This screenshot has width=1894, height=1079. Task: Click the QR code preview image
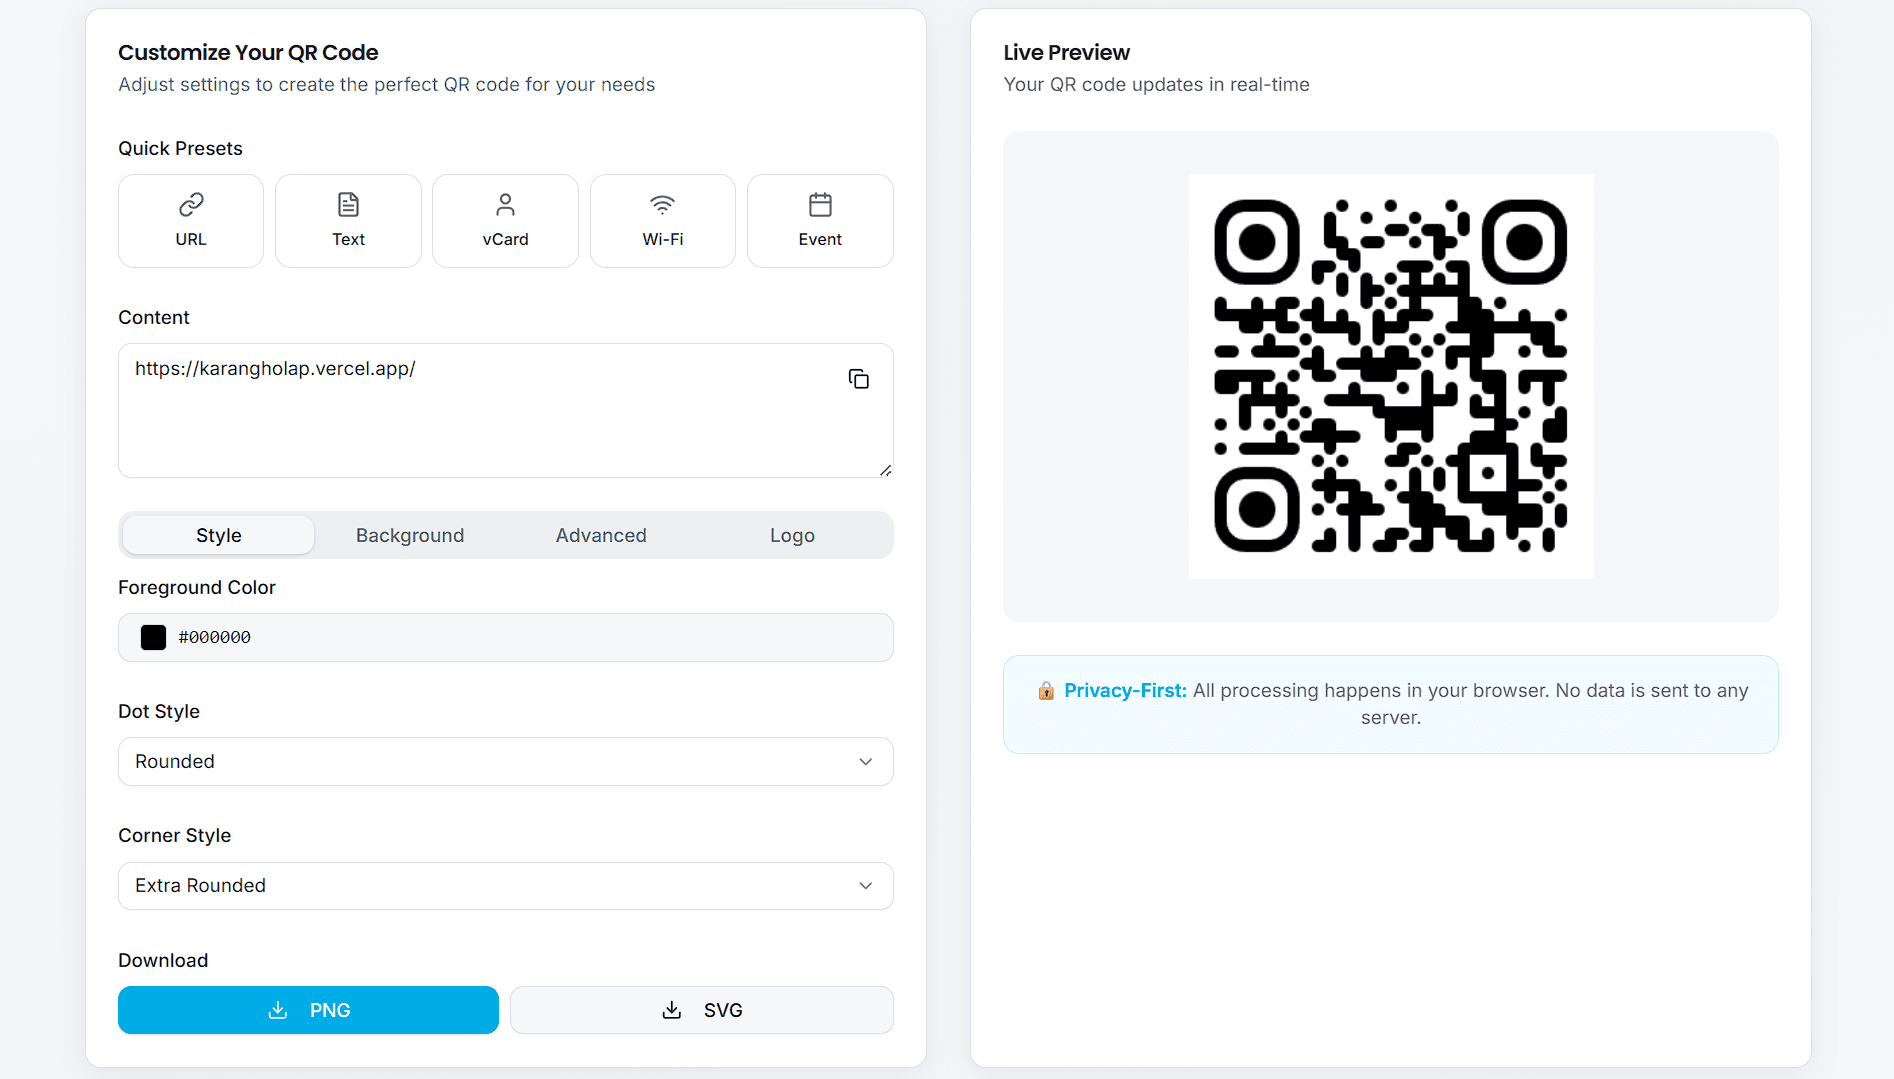(x=1390, y=375)
